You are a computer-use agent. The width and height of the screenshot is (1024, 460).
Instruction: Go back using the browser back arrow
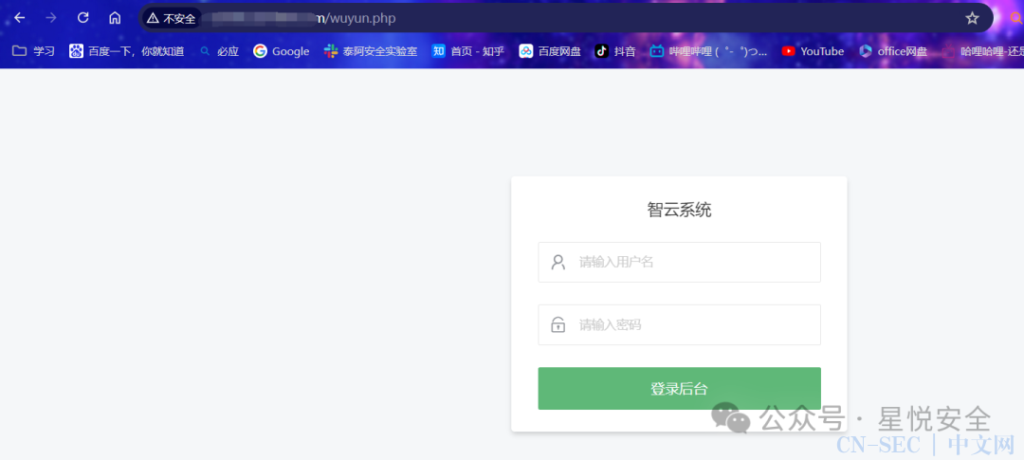click(20, 18)
